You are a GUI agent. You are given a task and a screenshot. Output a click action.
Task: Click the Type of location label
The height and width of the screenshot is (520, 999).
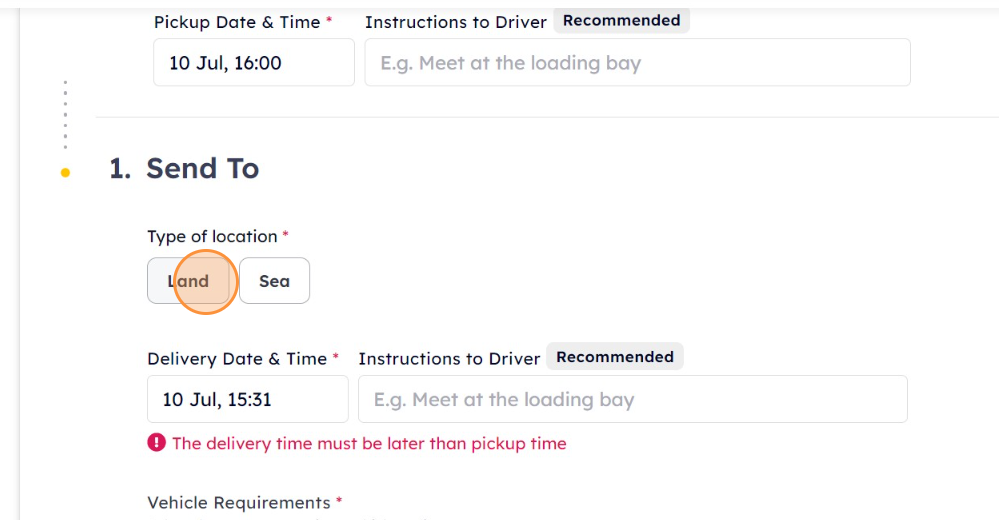point(212,236)
